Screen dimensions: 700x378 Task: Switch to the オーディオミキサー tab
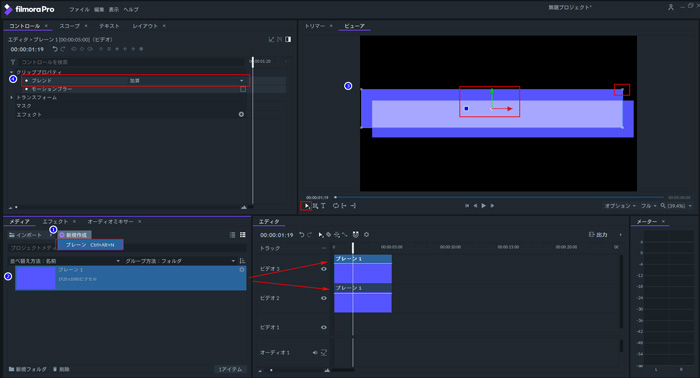pos(110,221)
